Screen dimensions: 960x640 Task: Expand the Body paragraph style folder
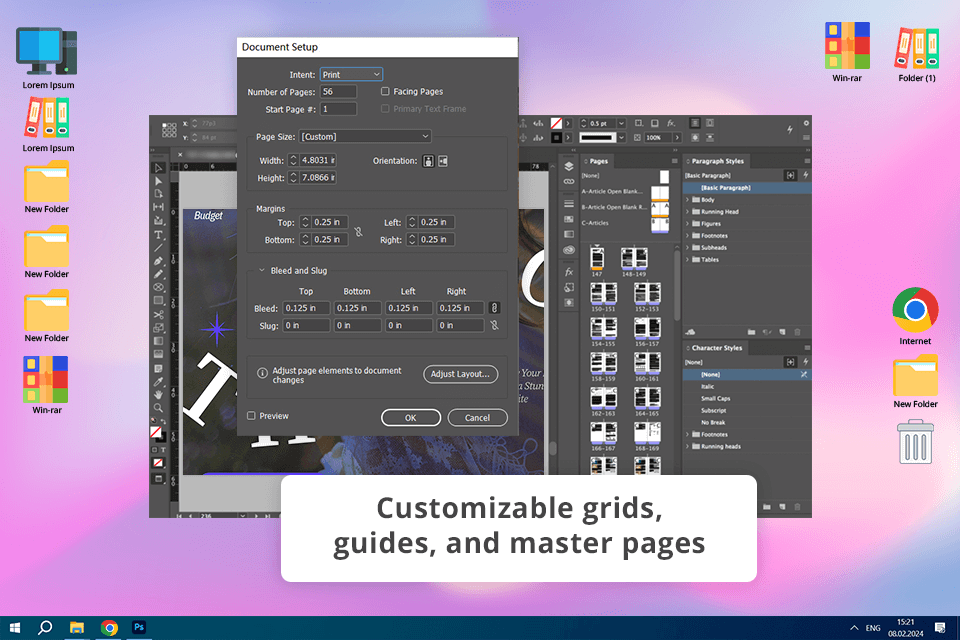point(688,200)
